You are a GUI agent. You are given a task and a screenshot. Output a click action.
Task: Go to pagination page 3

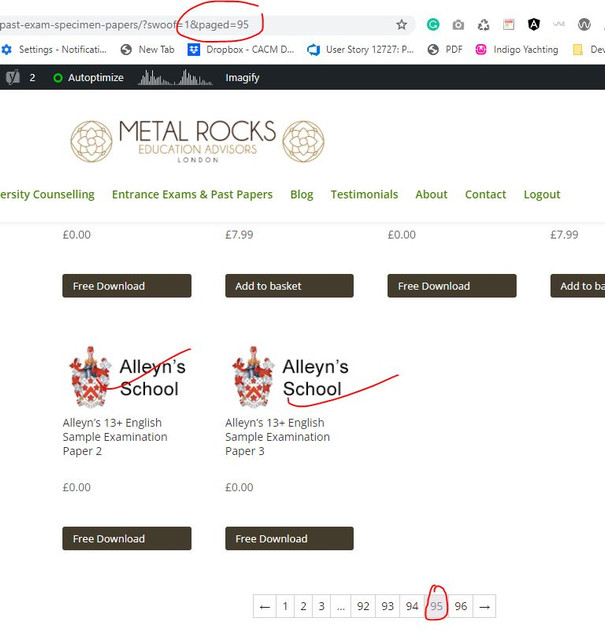point(322,606)
